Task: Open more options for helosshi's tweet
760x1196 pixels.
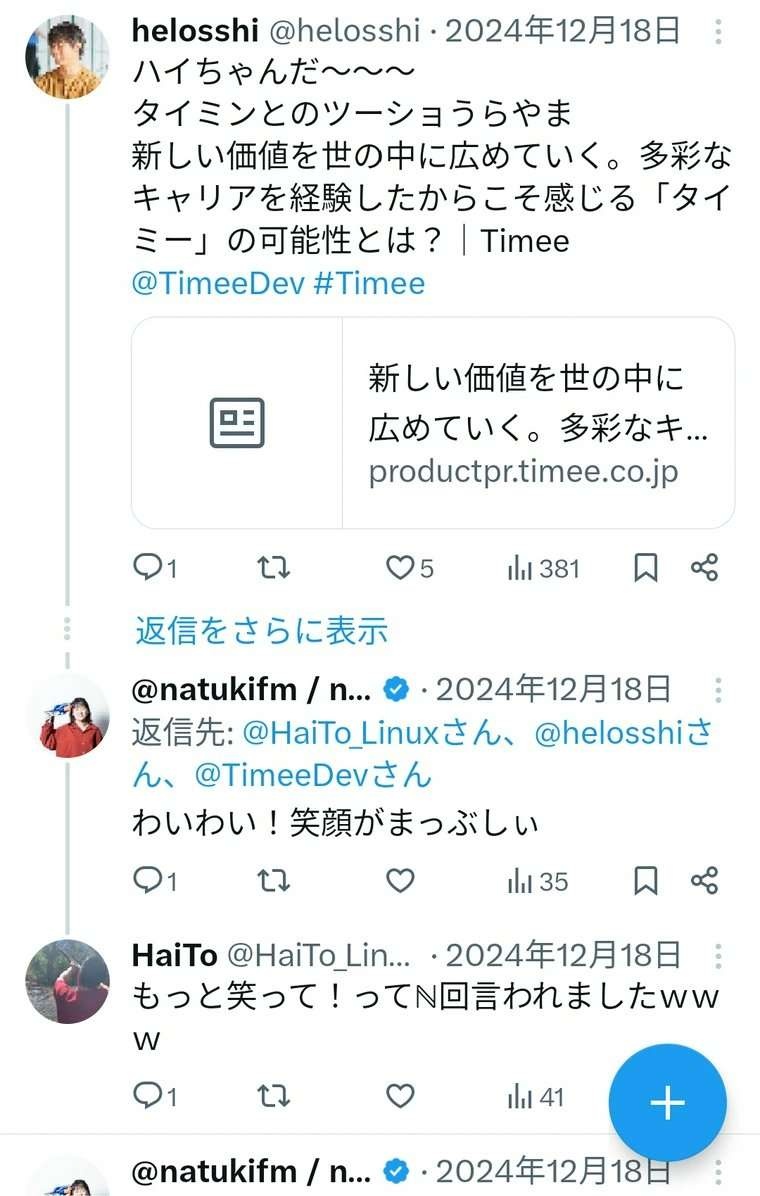Action: point(718,32)
